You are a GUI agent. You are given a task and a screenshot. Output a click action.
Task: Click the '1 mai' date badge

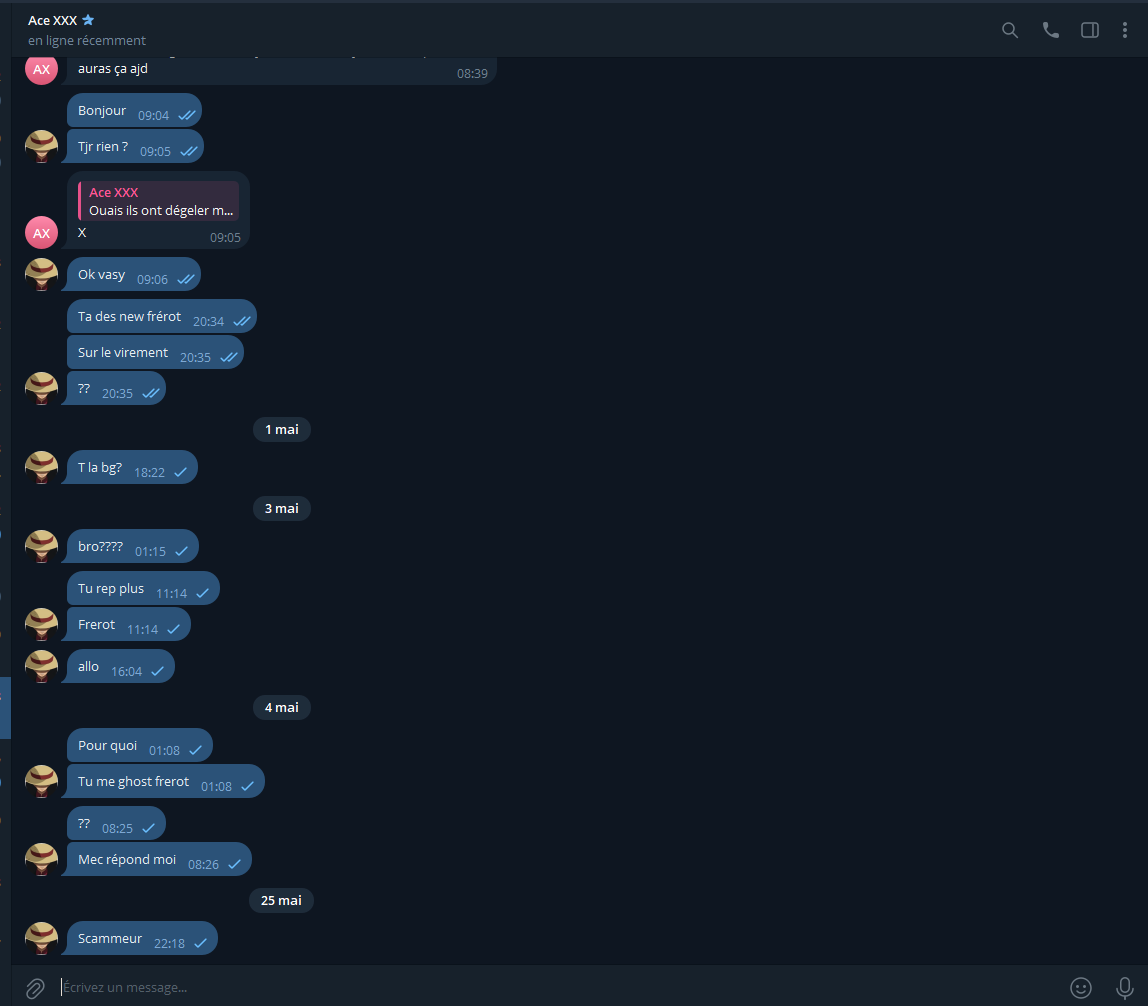coord(281,430)
